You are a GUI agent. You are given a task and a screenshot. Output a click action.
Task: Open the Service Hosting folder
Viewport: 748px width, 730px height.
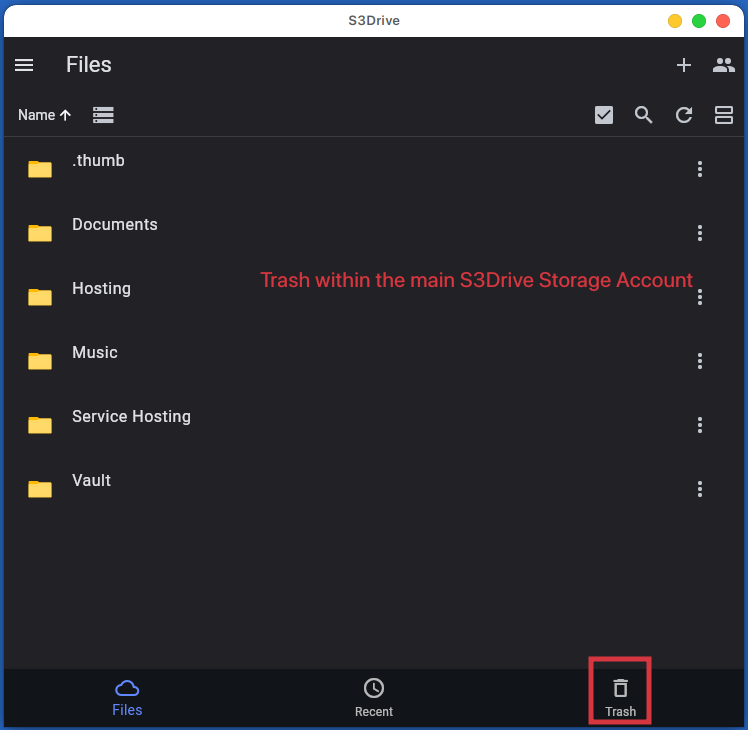(x=131, y=417)
